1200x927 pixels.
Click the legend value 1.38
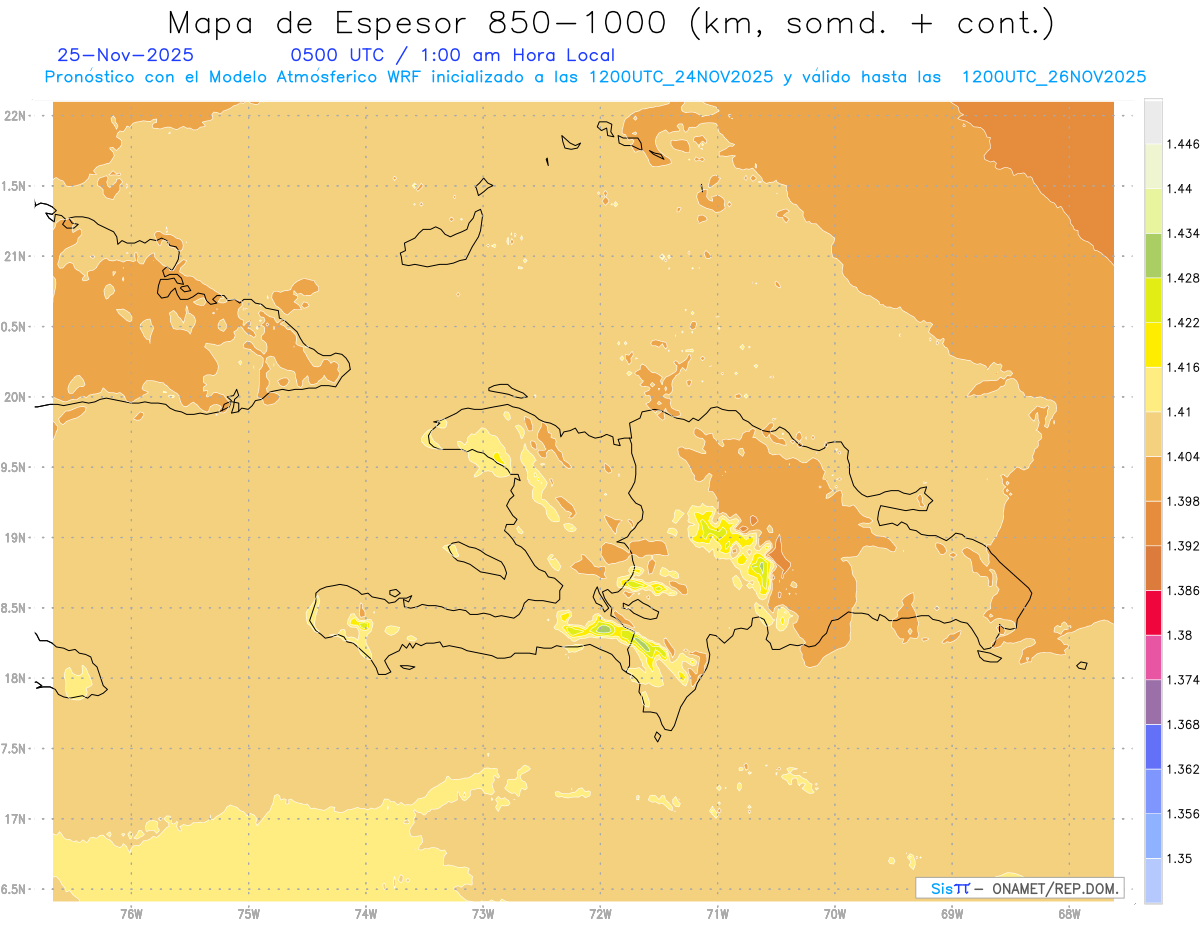pyautogui.click(x=1179, y=635)
